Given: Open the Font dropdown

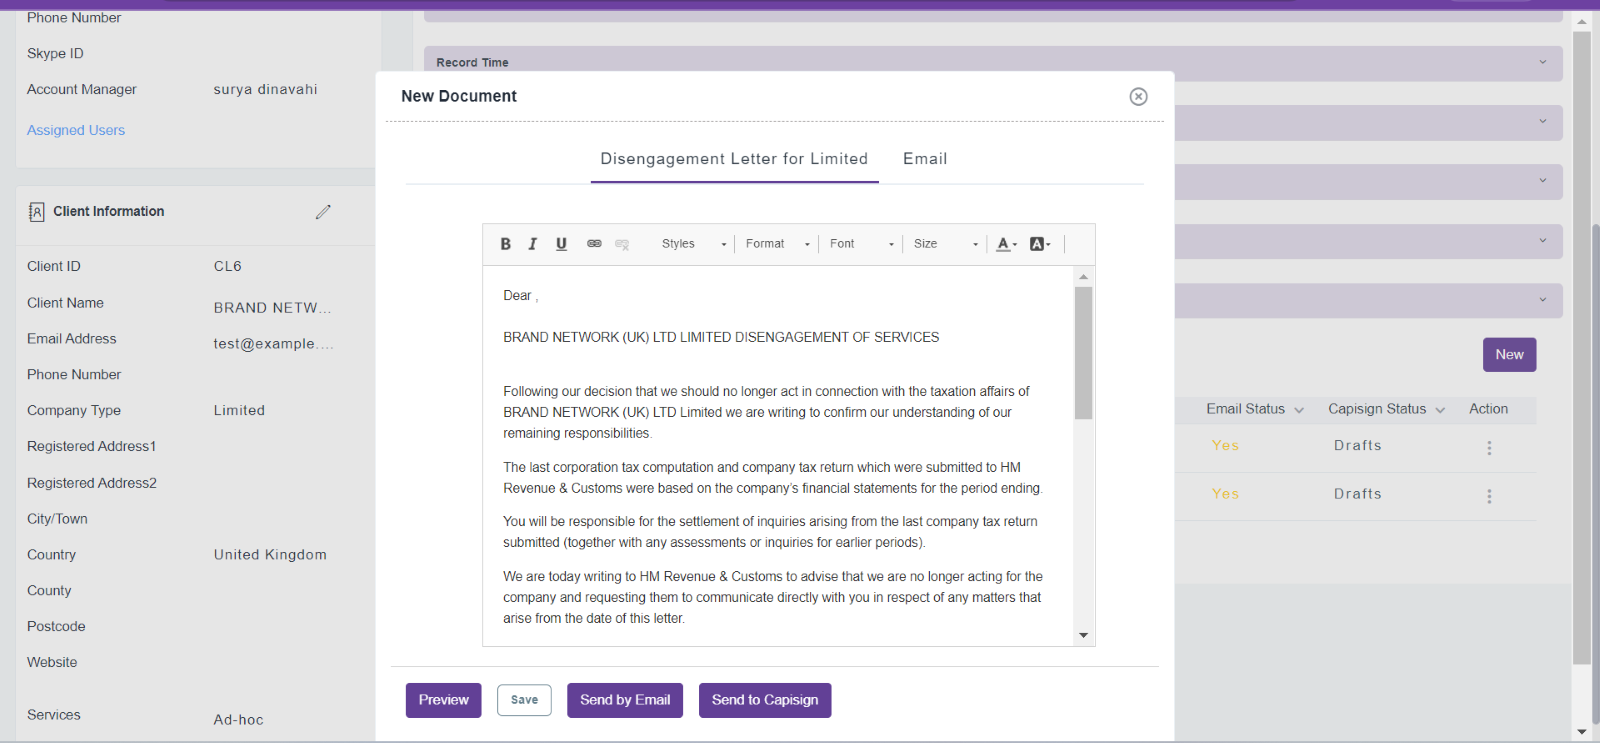Looking at the screenshot, I should pos(861,244).
